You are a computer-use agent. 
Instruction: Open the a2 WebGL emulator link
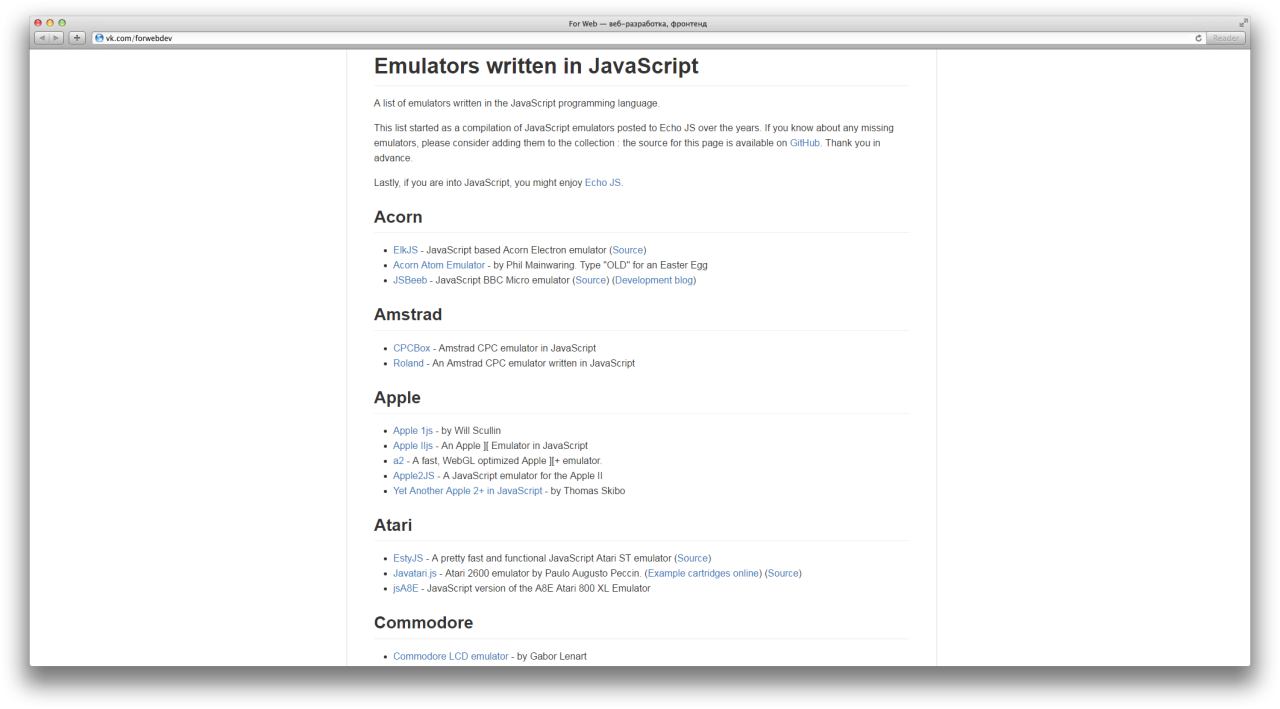point(398,461)
